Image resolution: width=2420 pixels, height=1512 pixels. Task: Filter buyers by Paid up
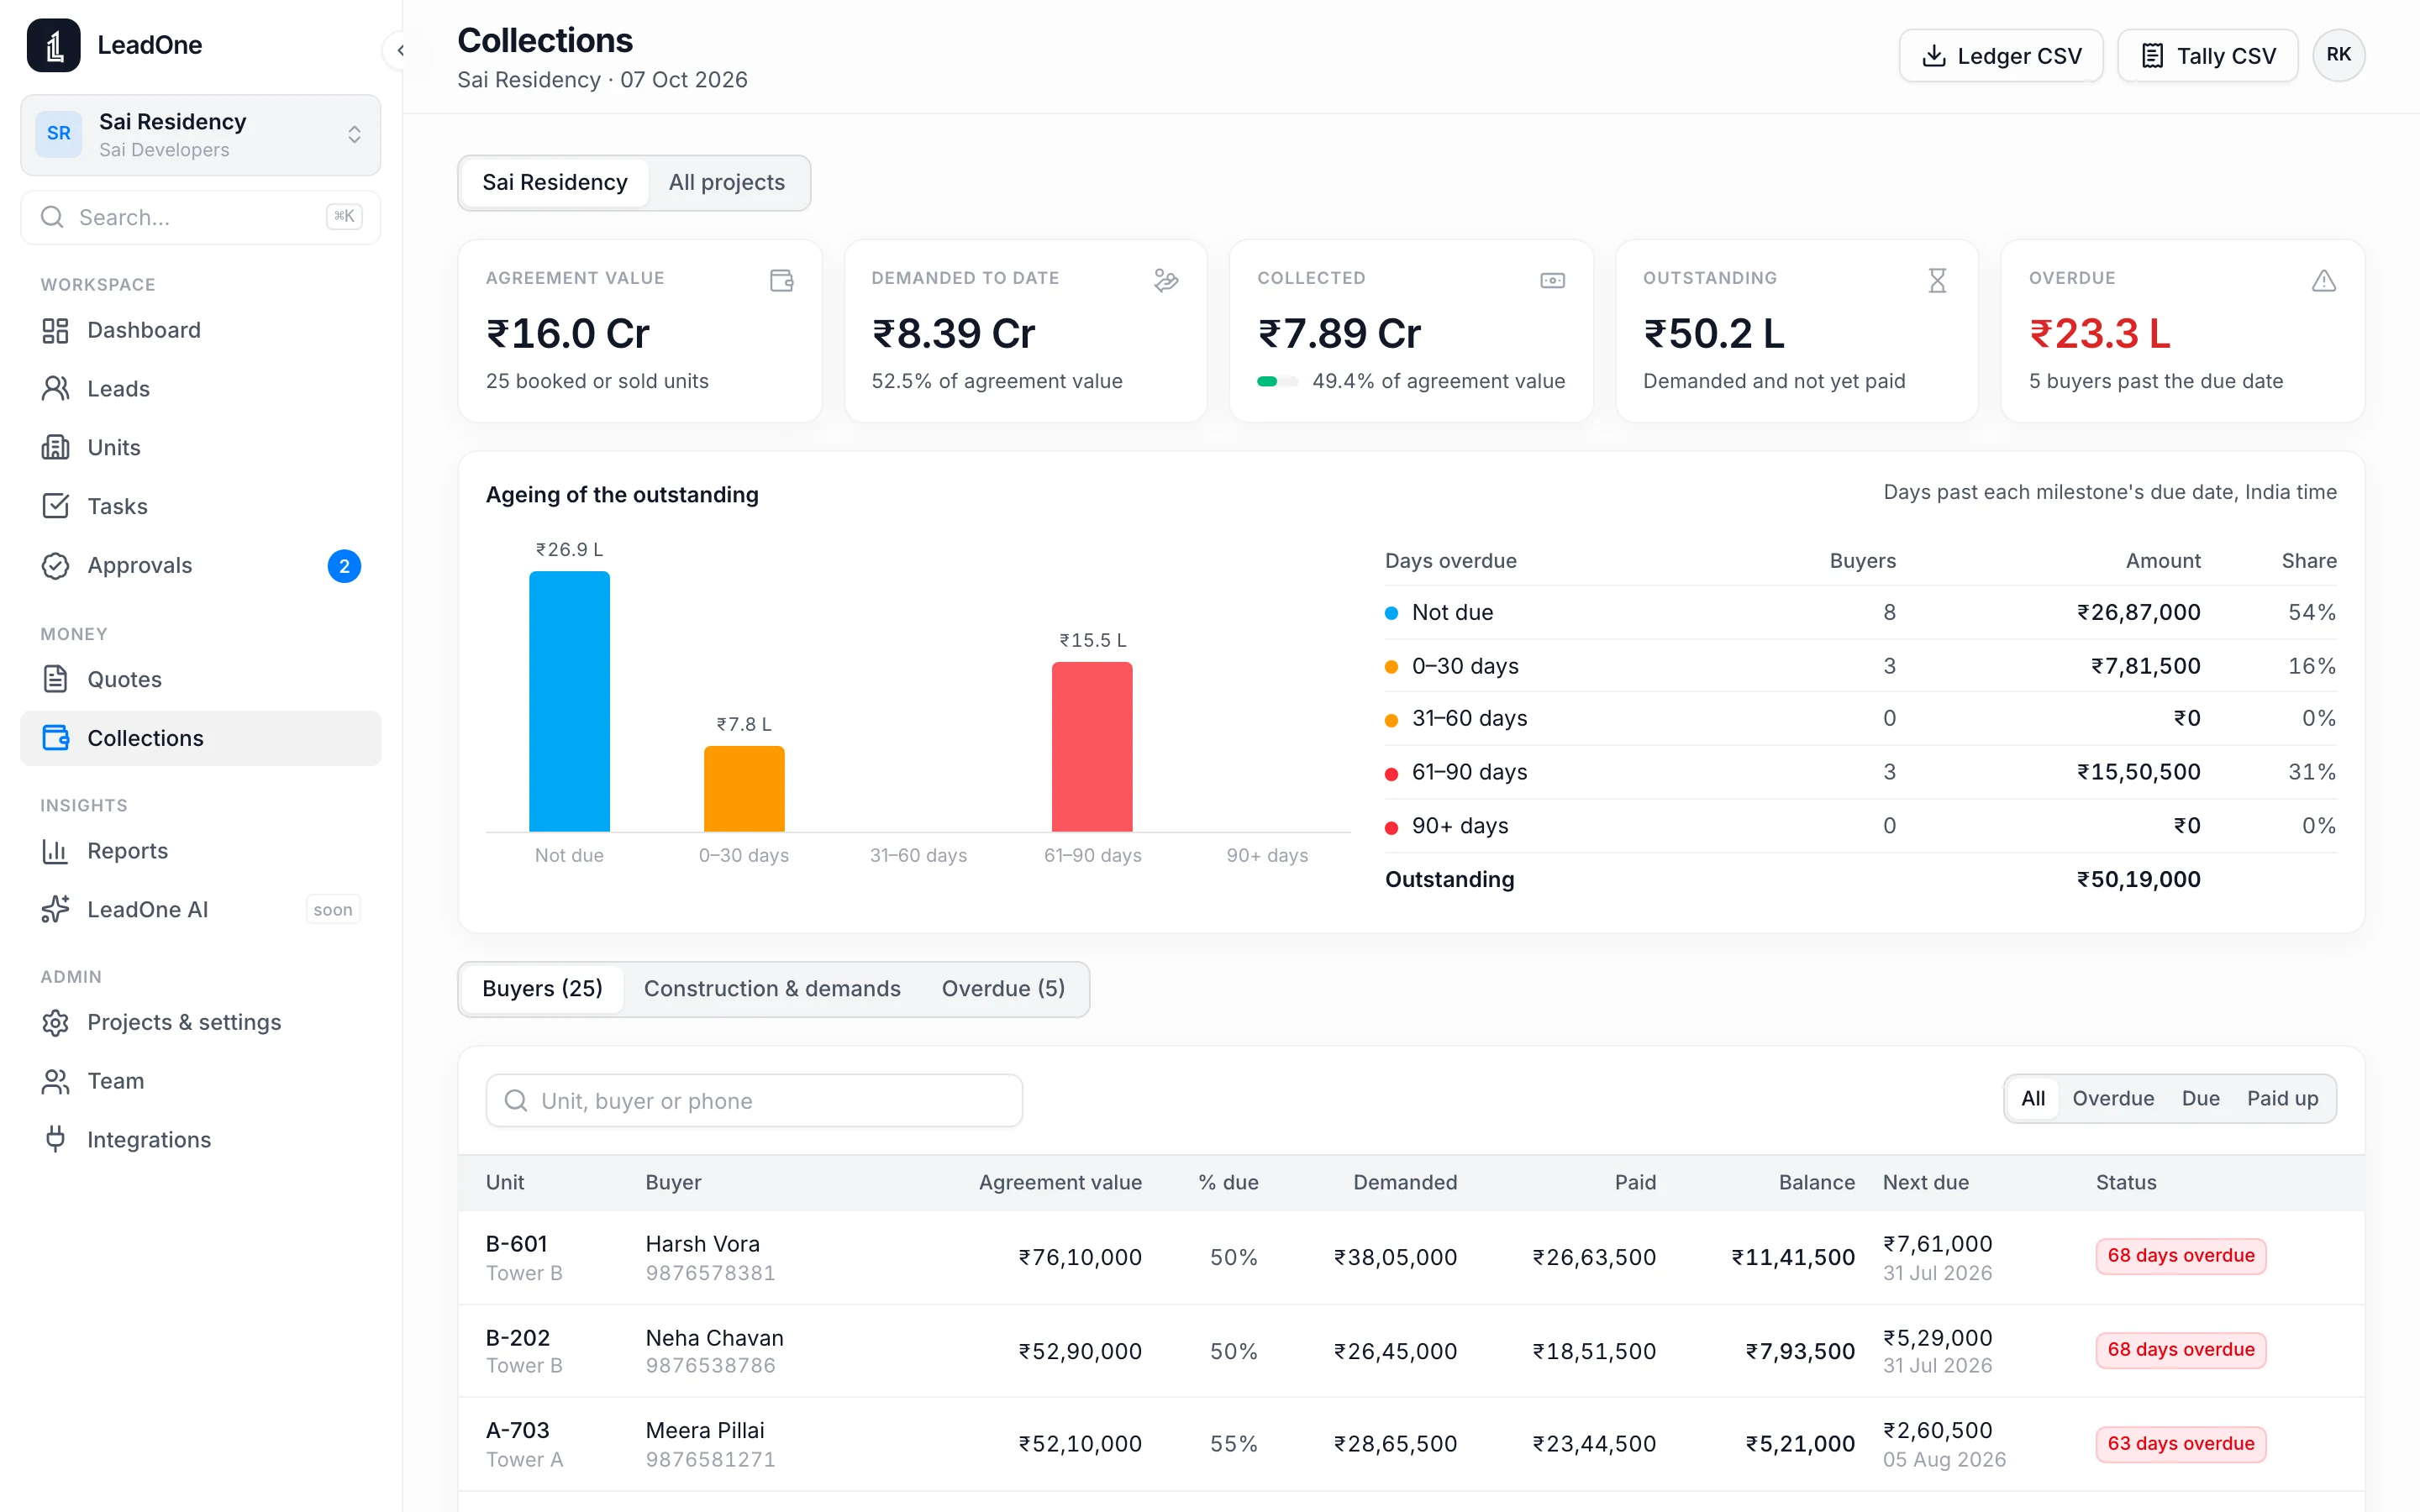pyautogui.click(x=2282, y=1098)
